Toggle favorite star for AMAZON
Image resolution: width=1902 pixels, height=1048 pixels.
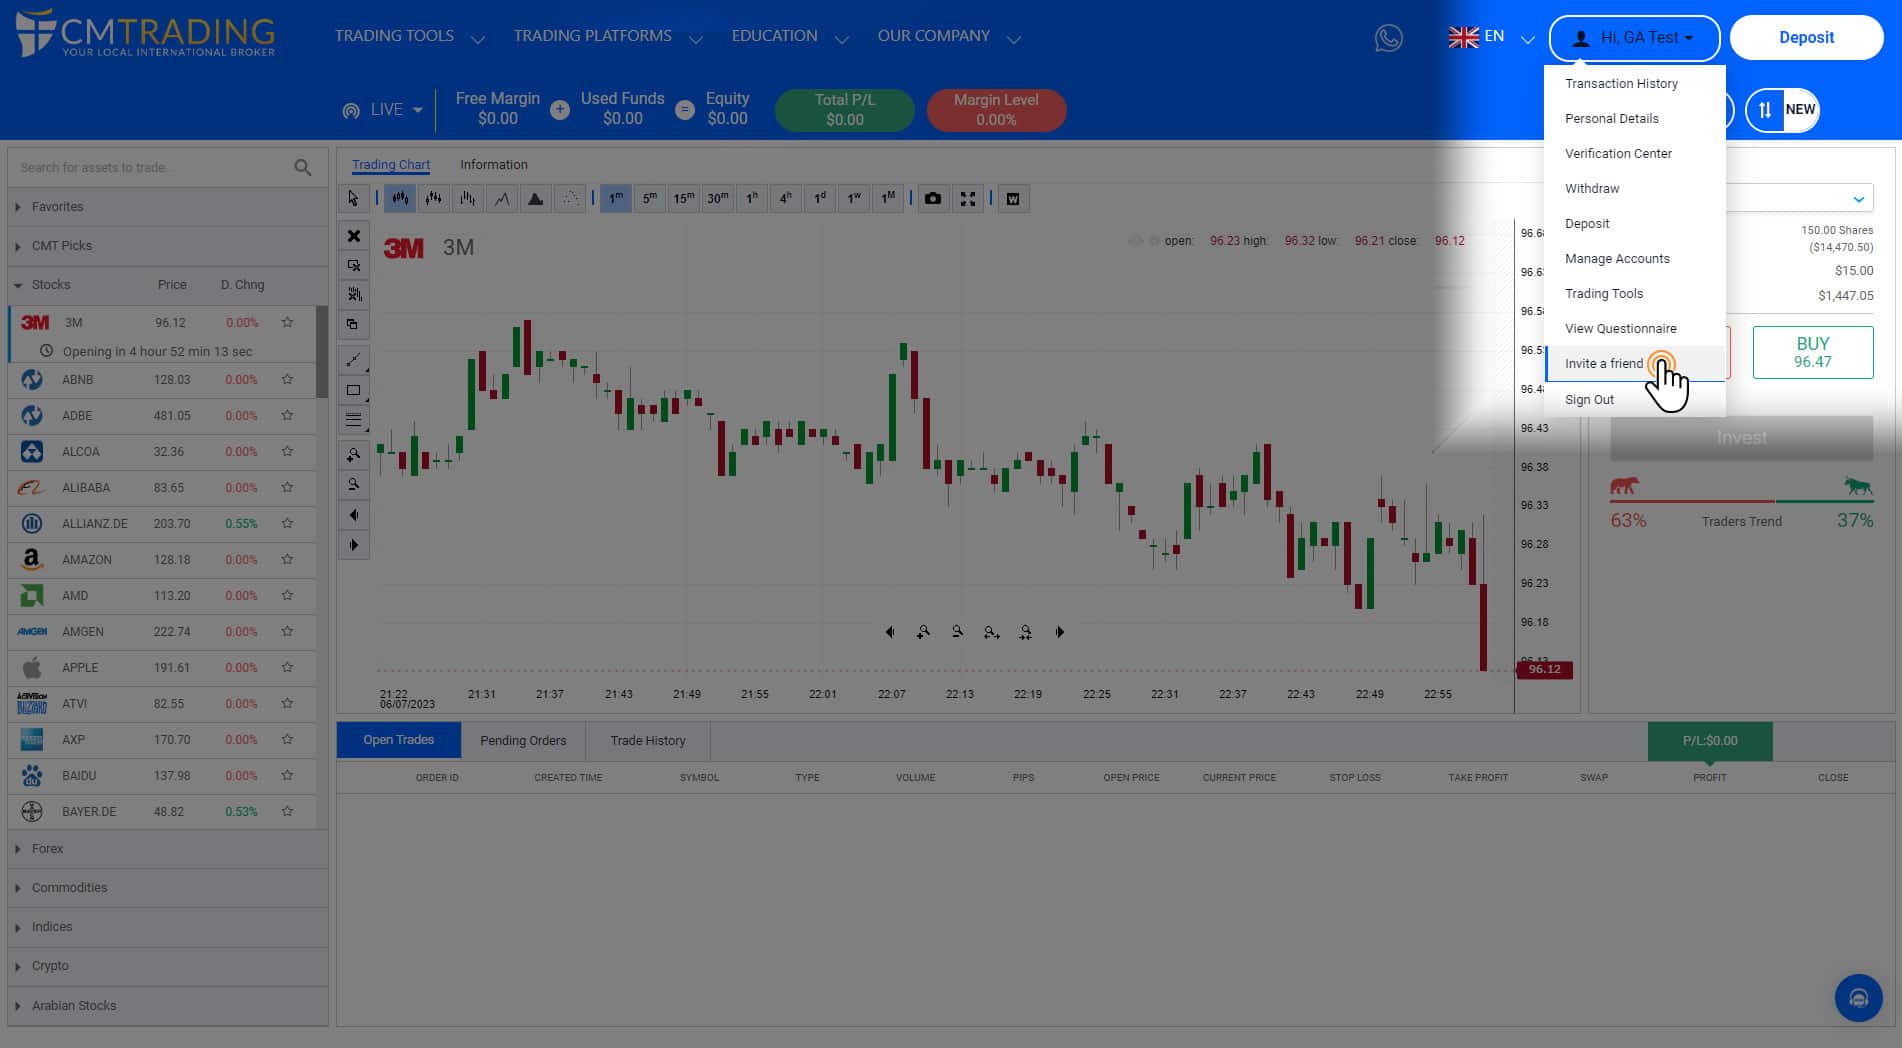click(288, 559)
